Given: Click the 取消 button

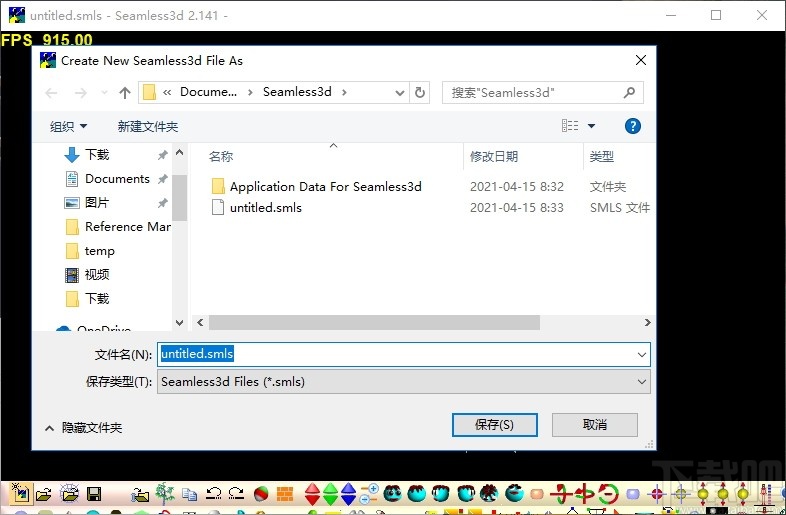Looking at the screenshot, I should click(x=595, y=425).
